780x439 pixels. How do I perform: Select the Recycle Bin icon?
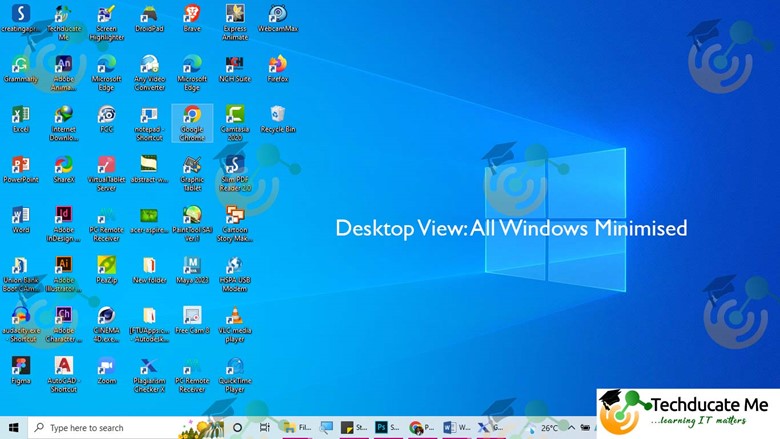[x=277, y=117]
